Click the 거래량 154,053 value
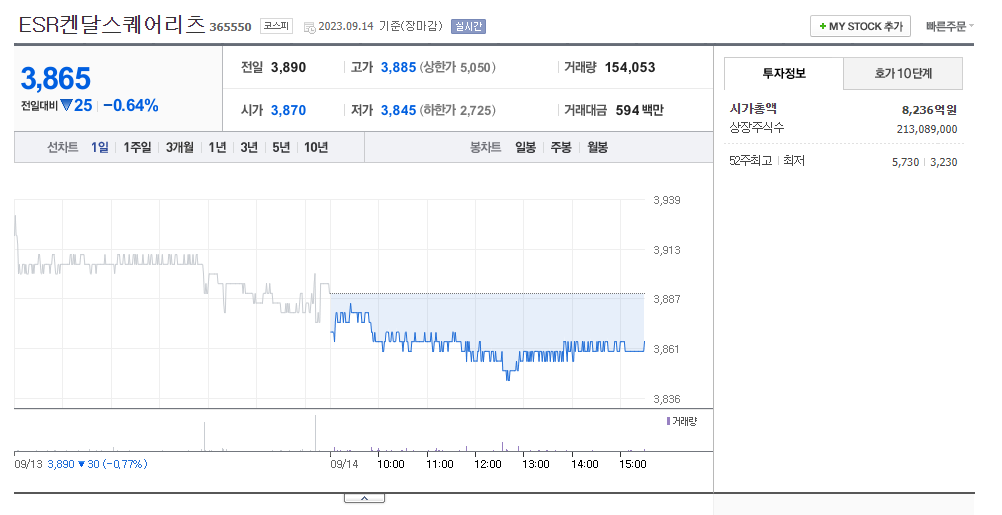This screenshot has height=515, width=1002. click(x=629, y=67)
